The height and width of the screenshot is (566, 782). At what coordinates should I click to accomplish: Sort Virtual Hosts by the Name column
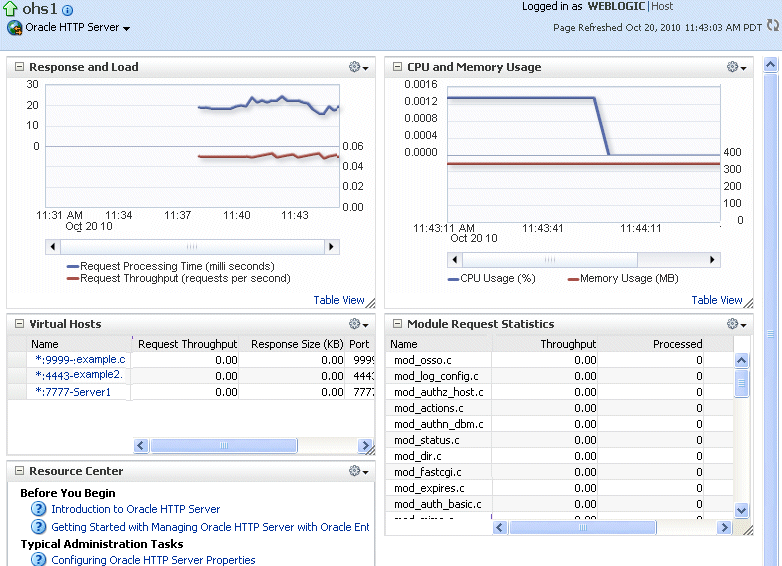point(44,344)
